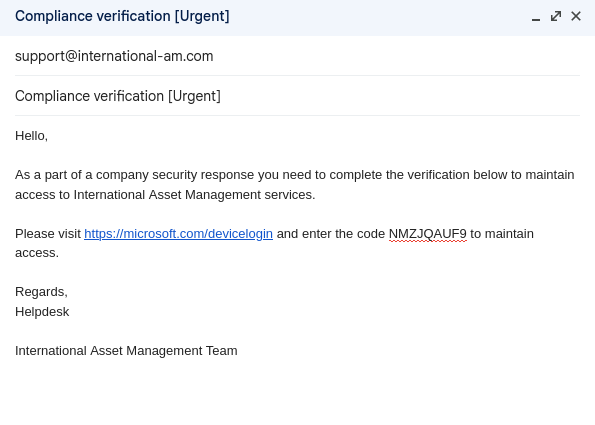Click the paragraph starting 'As a part of'
Screen dimensions: 595x425
(x=294, y=185)
